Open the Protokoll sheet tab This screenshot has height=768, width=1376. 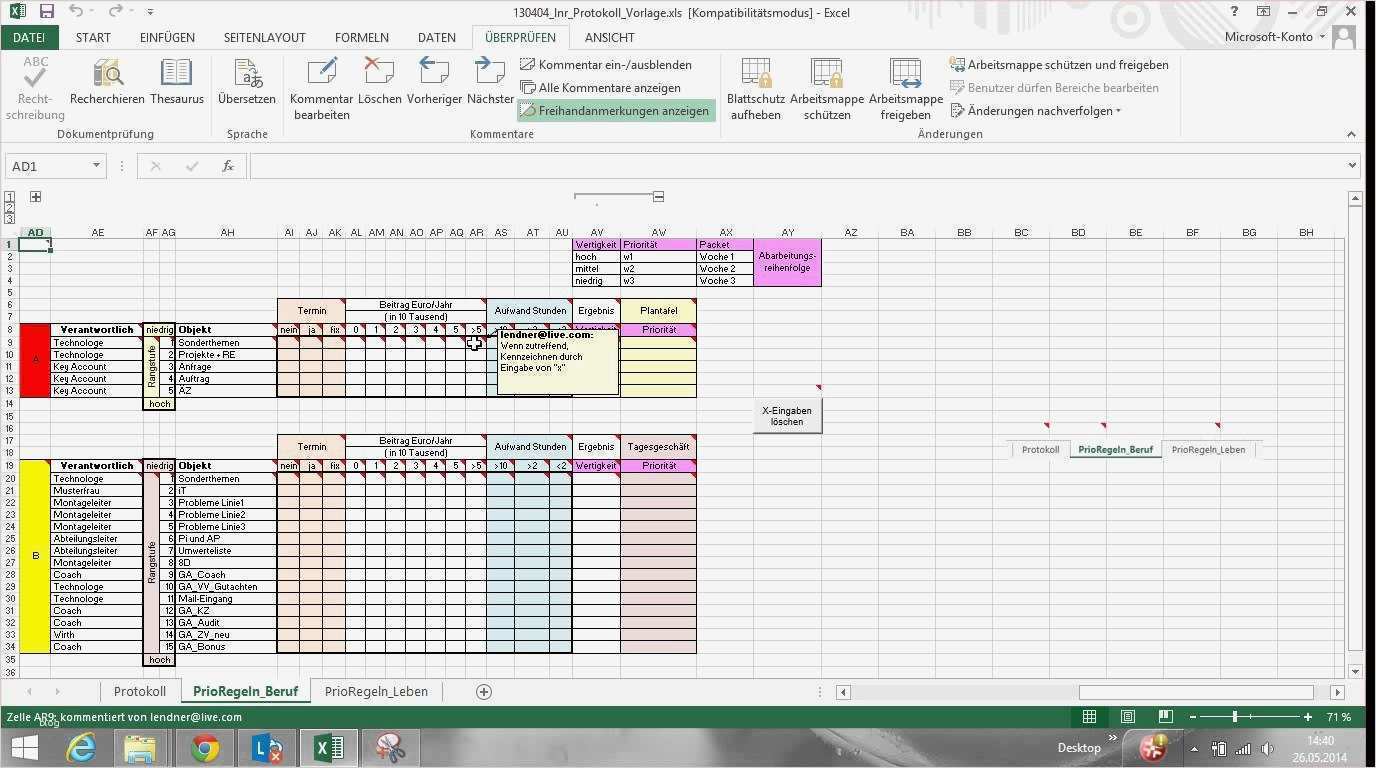(139, 691)
